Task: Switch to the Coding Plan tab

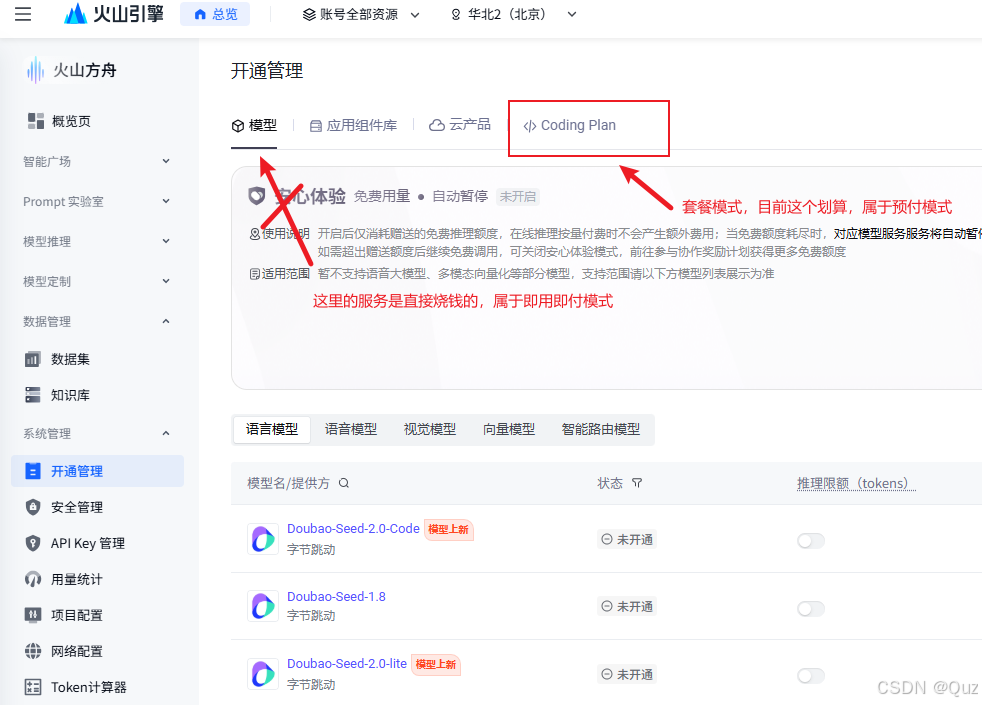Action: (571, 125)
